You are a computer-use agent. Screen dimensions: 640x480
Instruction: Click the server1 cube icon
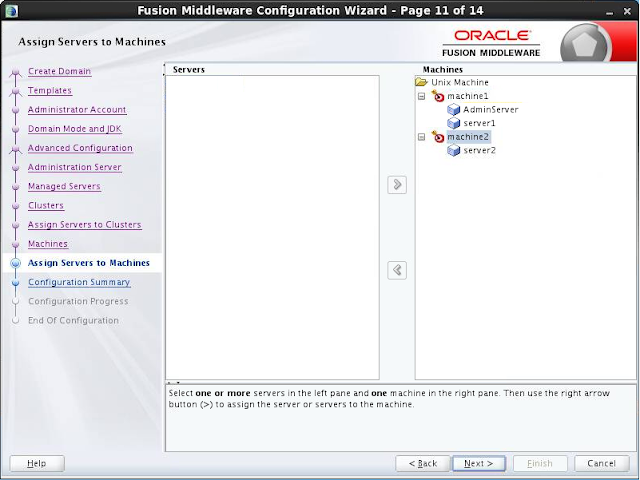pos(453,123)
